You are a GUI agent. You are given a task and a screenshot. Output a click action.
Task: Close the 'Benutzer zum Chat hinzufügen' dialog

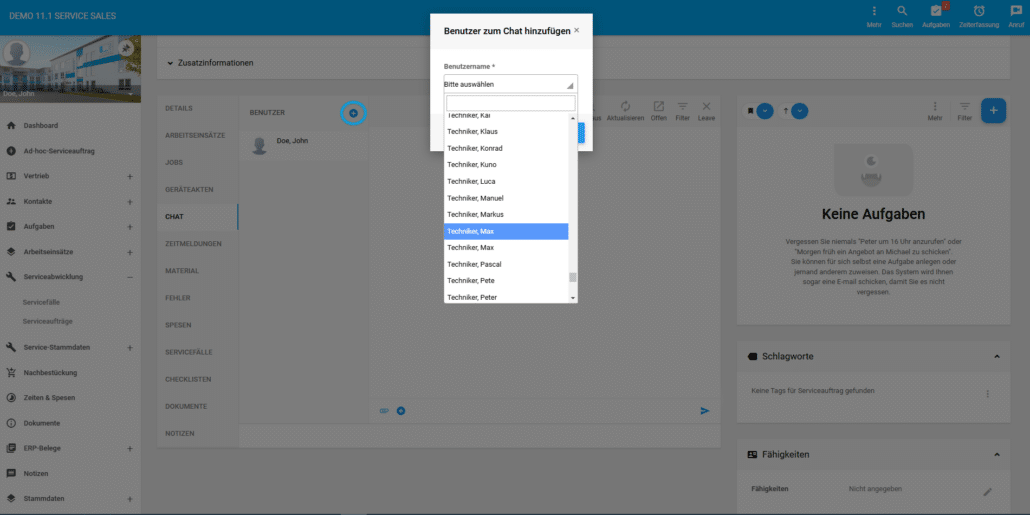click(577, 30)
